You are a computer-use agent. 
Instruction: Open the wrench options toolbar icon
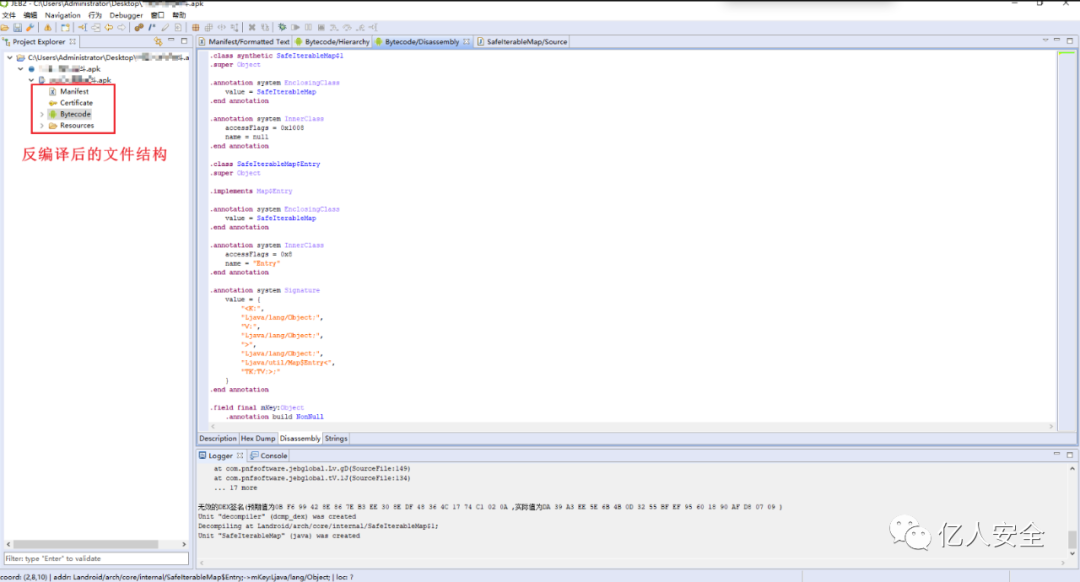click(30, 28)
